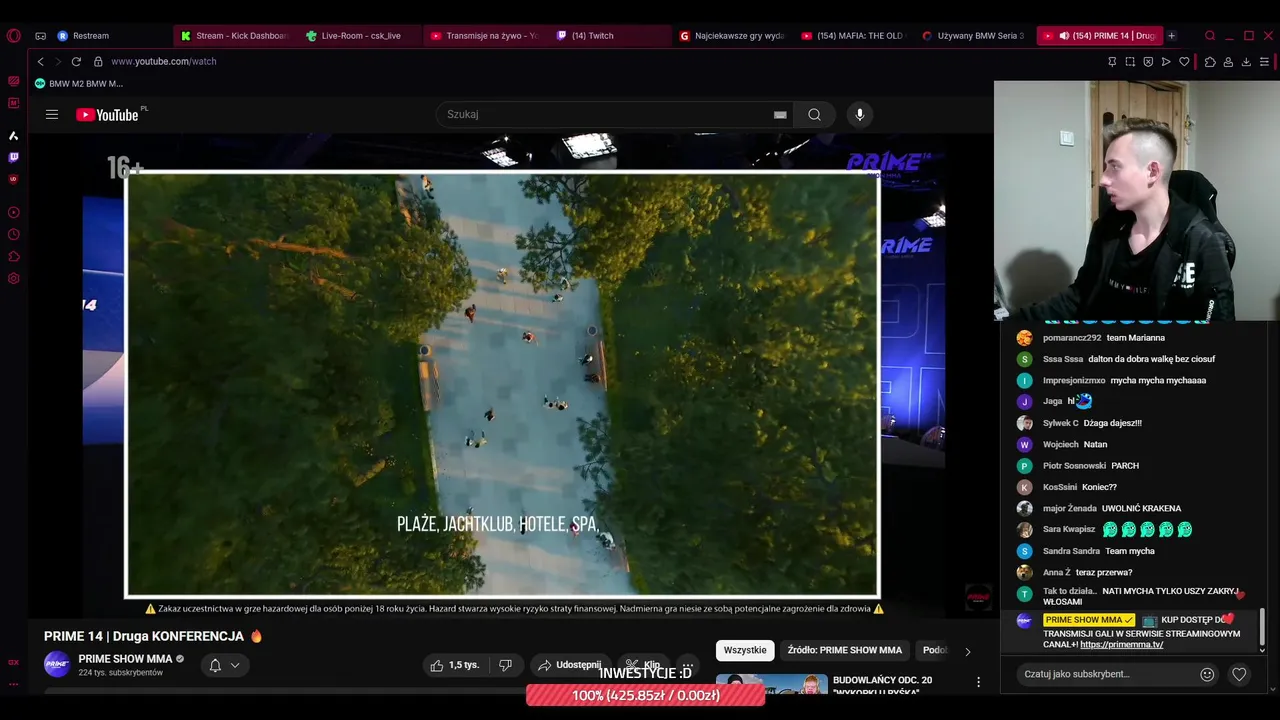This screenshot has width=1280, height=720.
Task: Select Źródło: PRIME SHOW MMA chip
Action: coord(844,650)
